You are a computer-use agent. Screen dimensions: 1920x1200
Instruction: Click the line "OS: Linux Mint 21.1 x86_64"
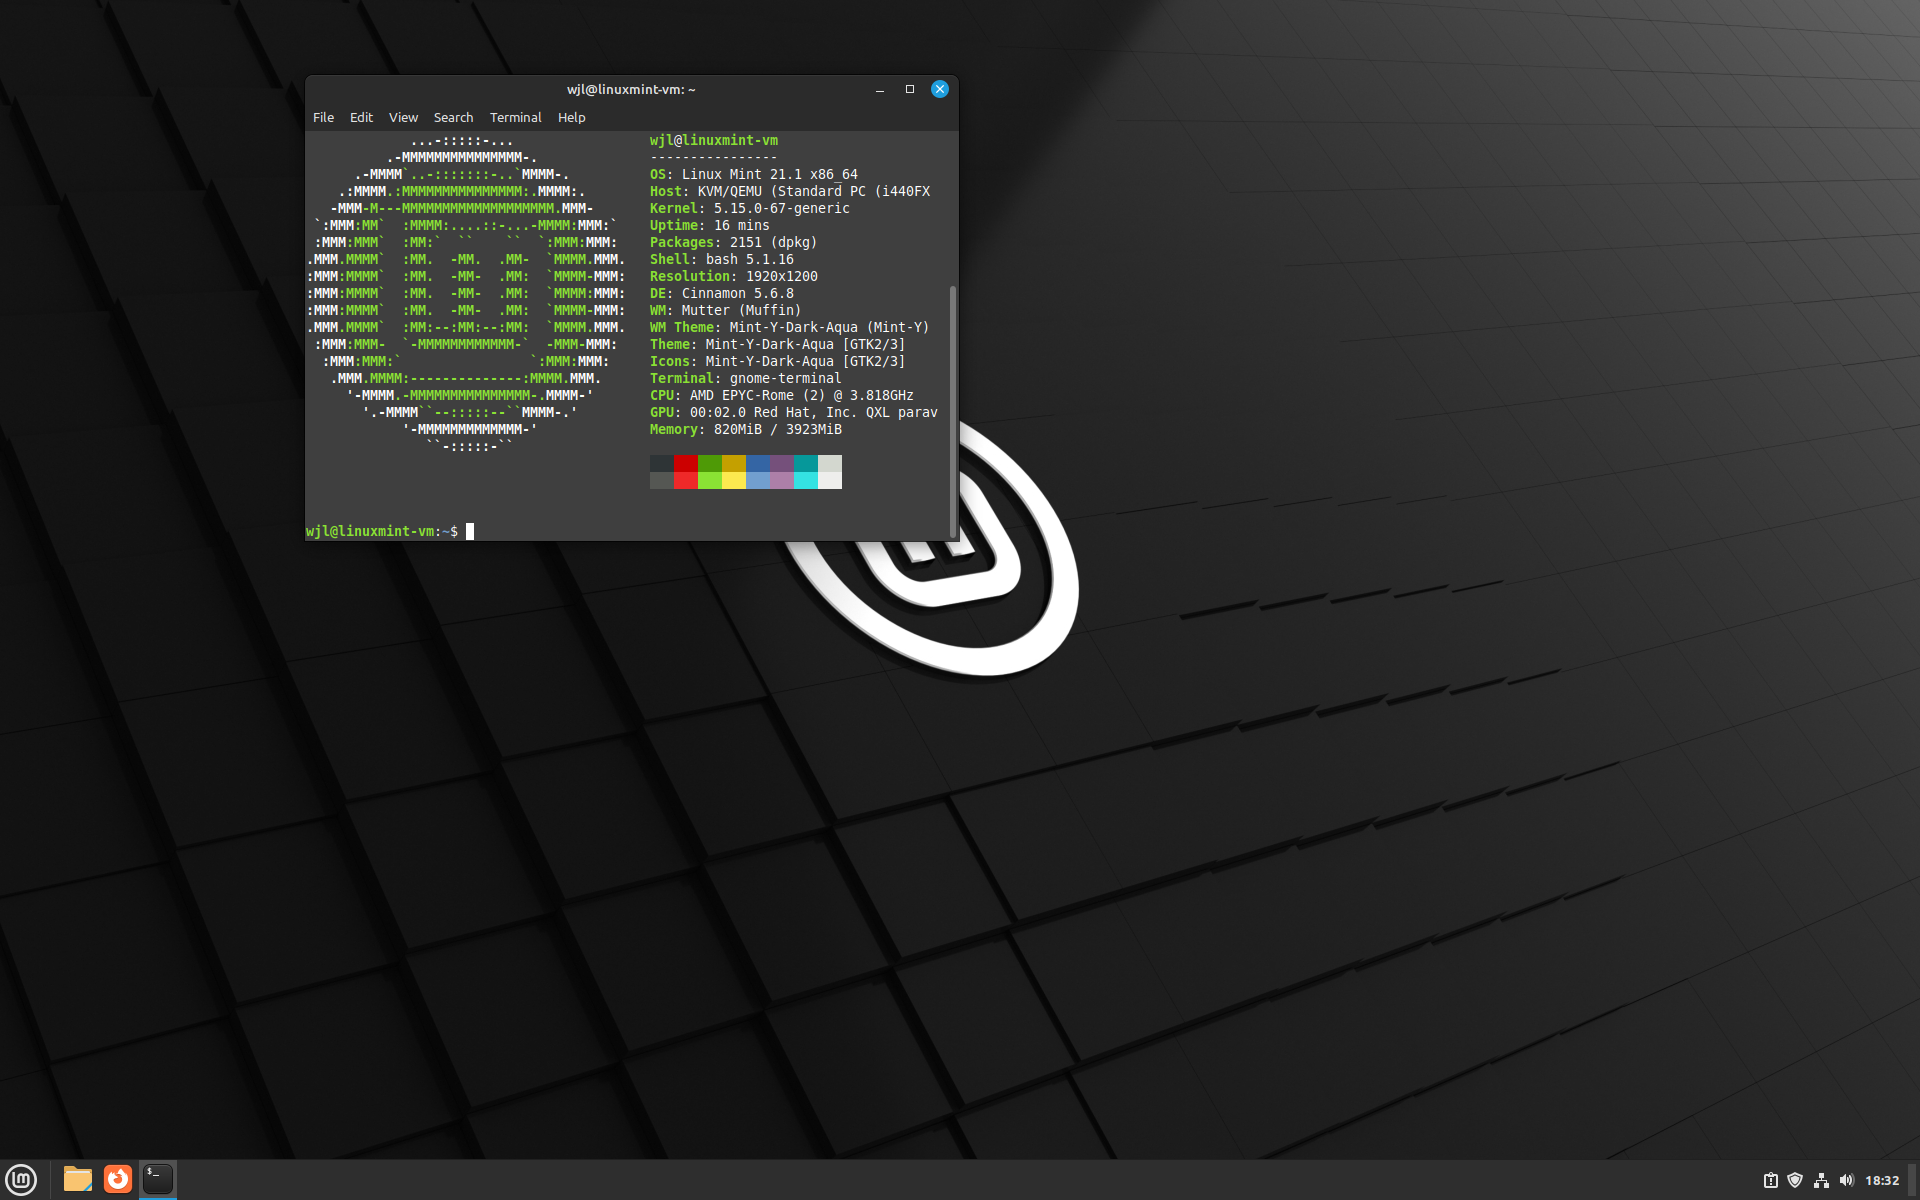click(x=754, y=174)
